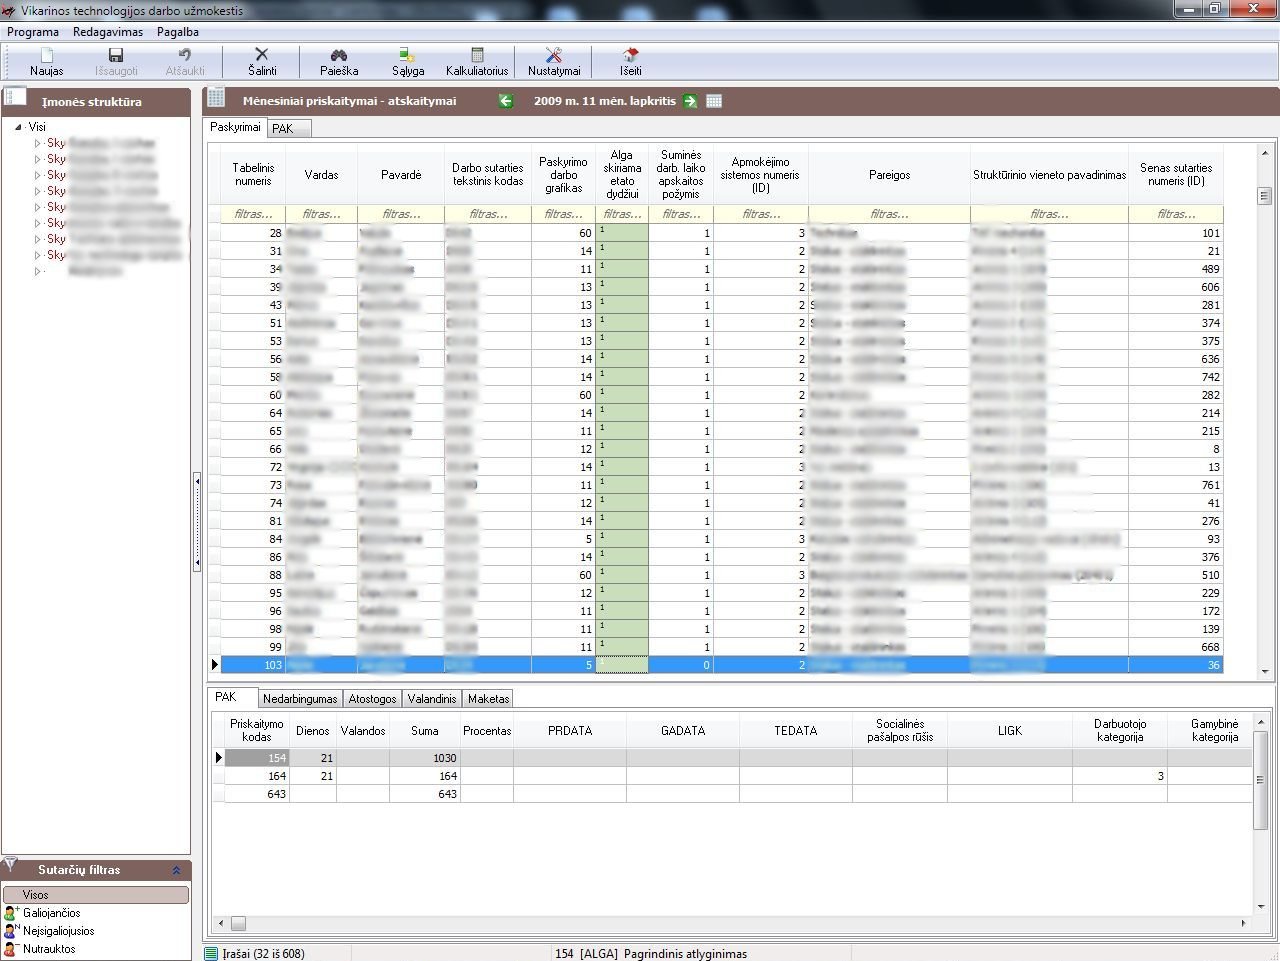The height and width of the screenshot is (961, 1280).
Task: Switch to the Maketas tab
Action: click(x=488, y=699)
